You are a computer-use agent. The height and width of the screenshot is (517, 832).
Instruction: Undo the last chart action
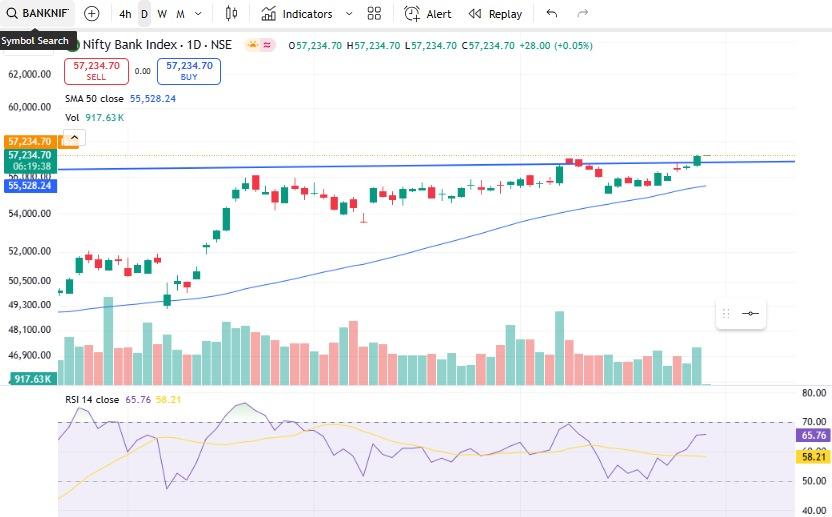(x=552, y=14)
